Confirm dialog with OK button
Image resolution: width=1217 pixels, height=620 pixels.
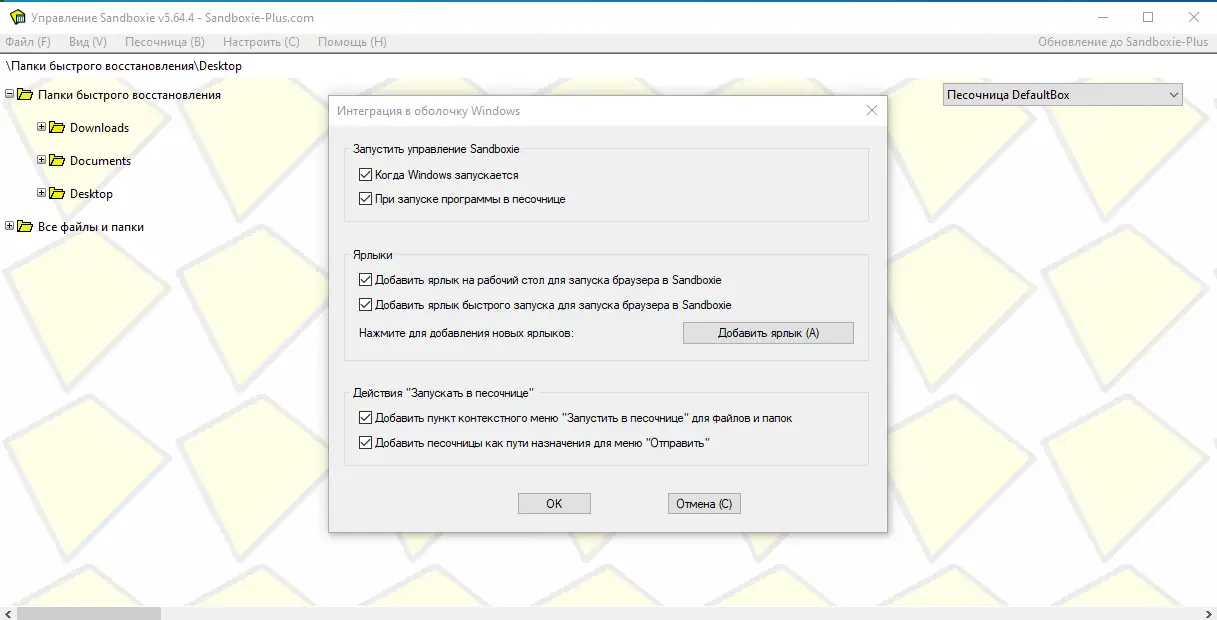pos(554,504)
